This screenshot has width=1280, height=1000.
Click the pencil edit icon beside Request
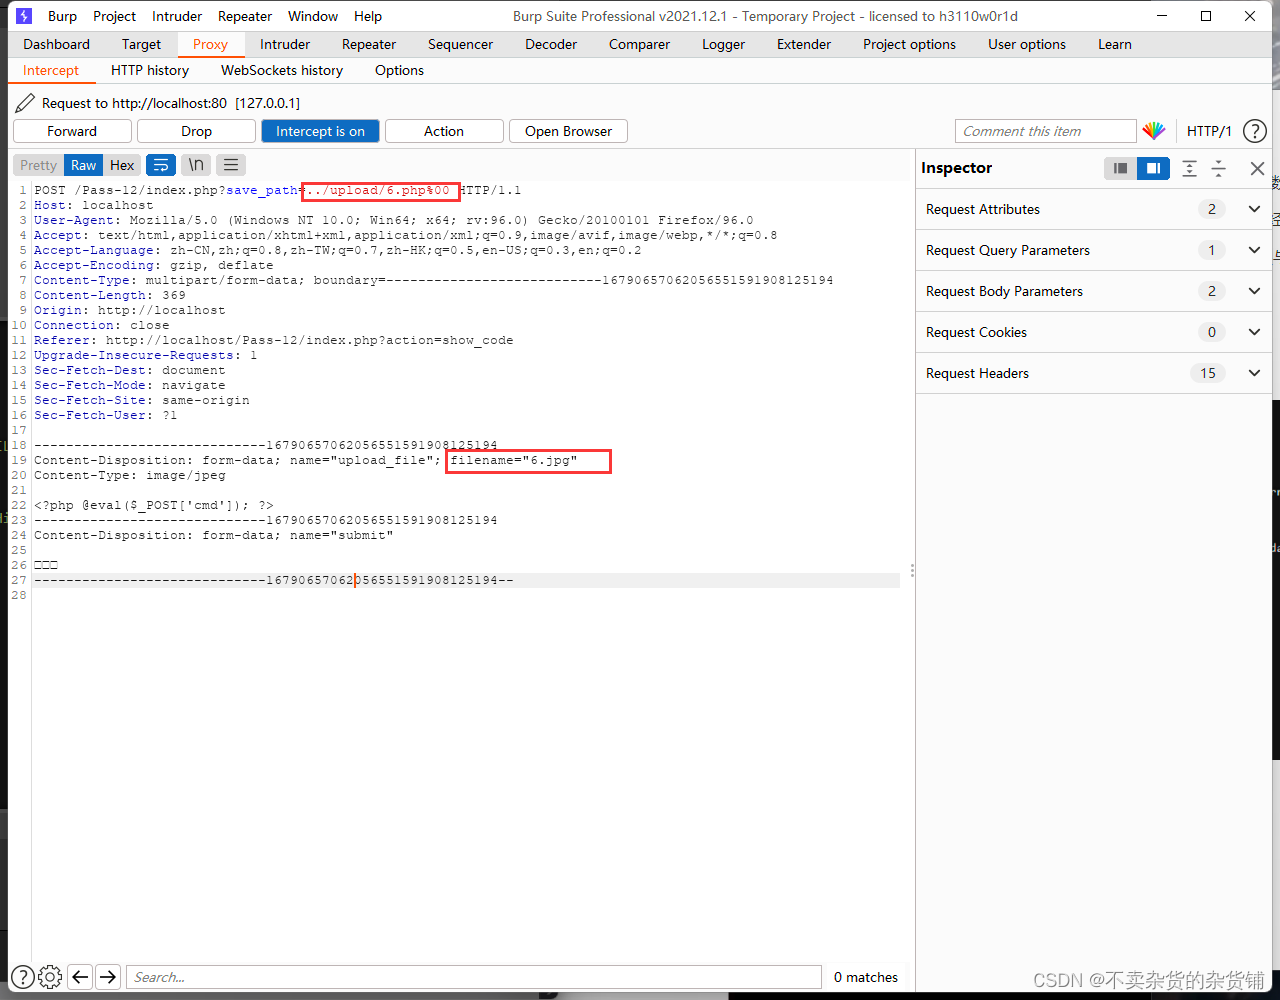(x=25, y=103)
